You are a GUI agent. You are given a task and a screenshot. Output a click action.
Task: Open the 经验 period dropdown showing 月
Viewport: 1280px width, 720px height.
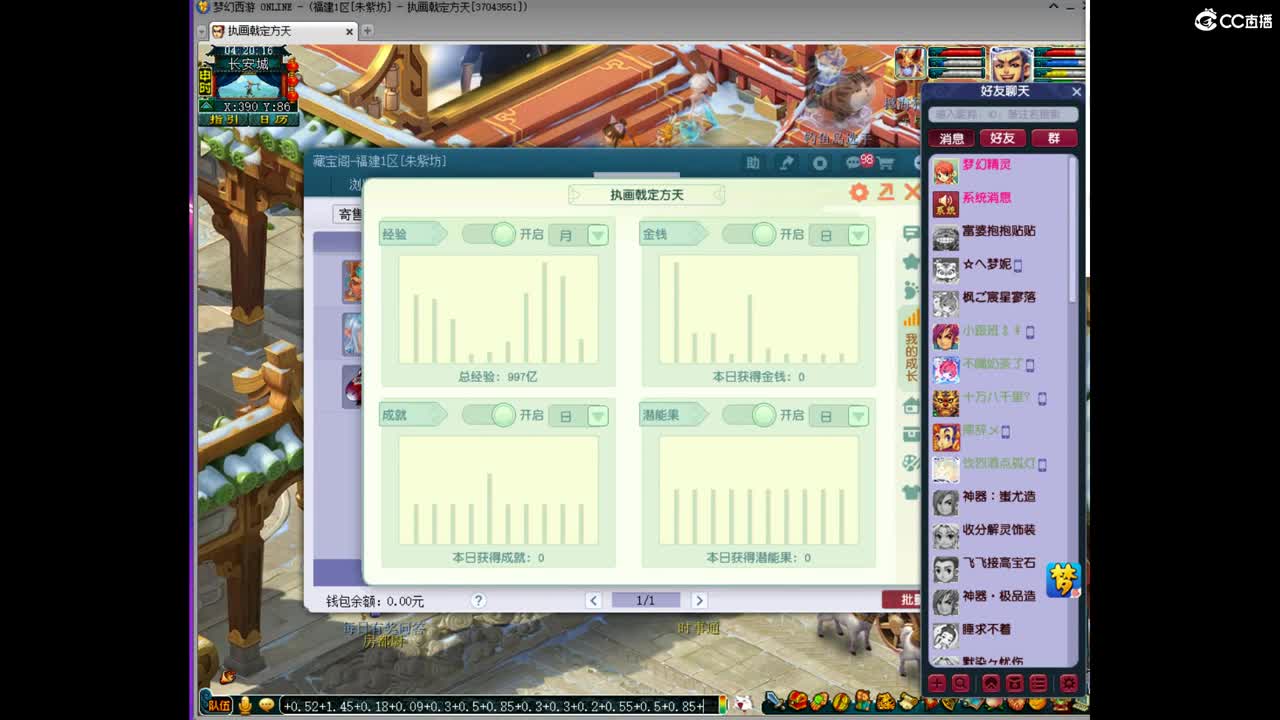pos(578,235)
